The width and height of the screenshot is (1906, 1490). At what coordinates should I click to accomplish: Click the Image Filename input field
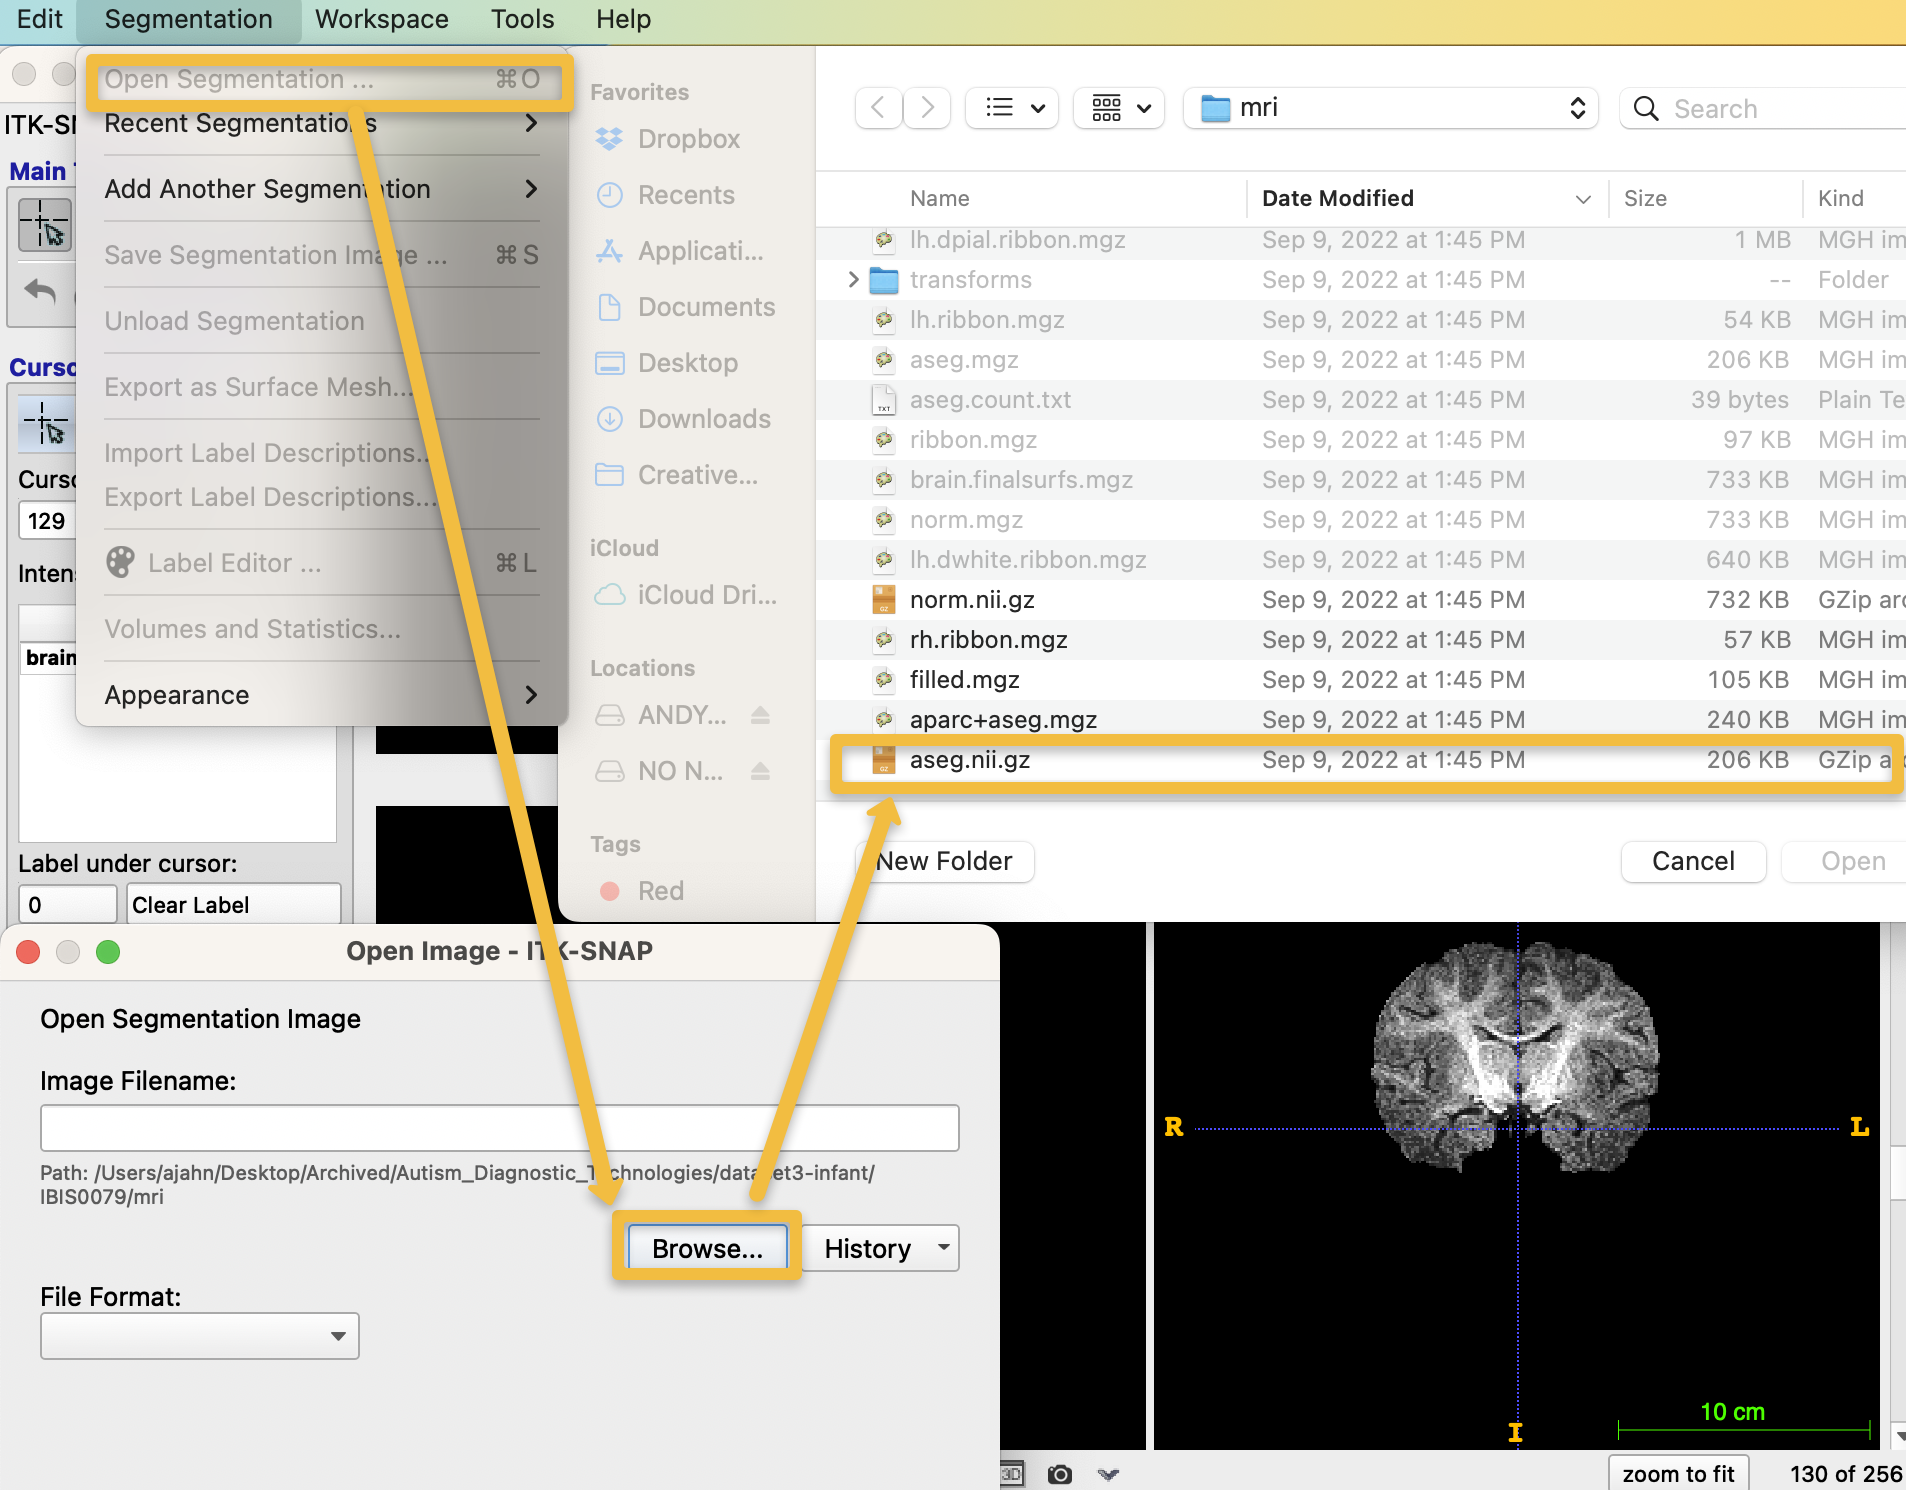(500, 1128)
